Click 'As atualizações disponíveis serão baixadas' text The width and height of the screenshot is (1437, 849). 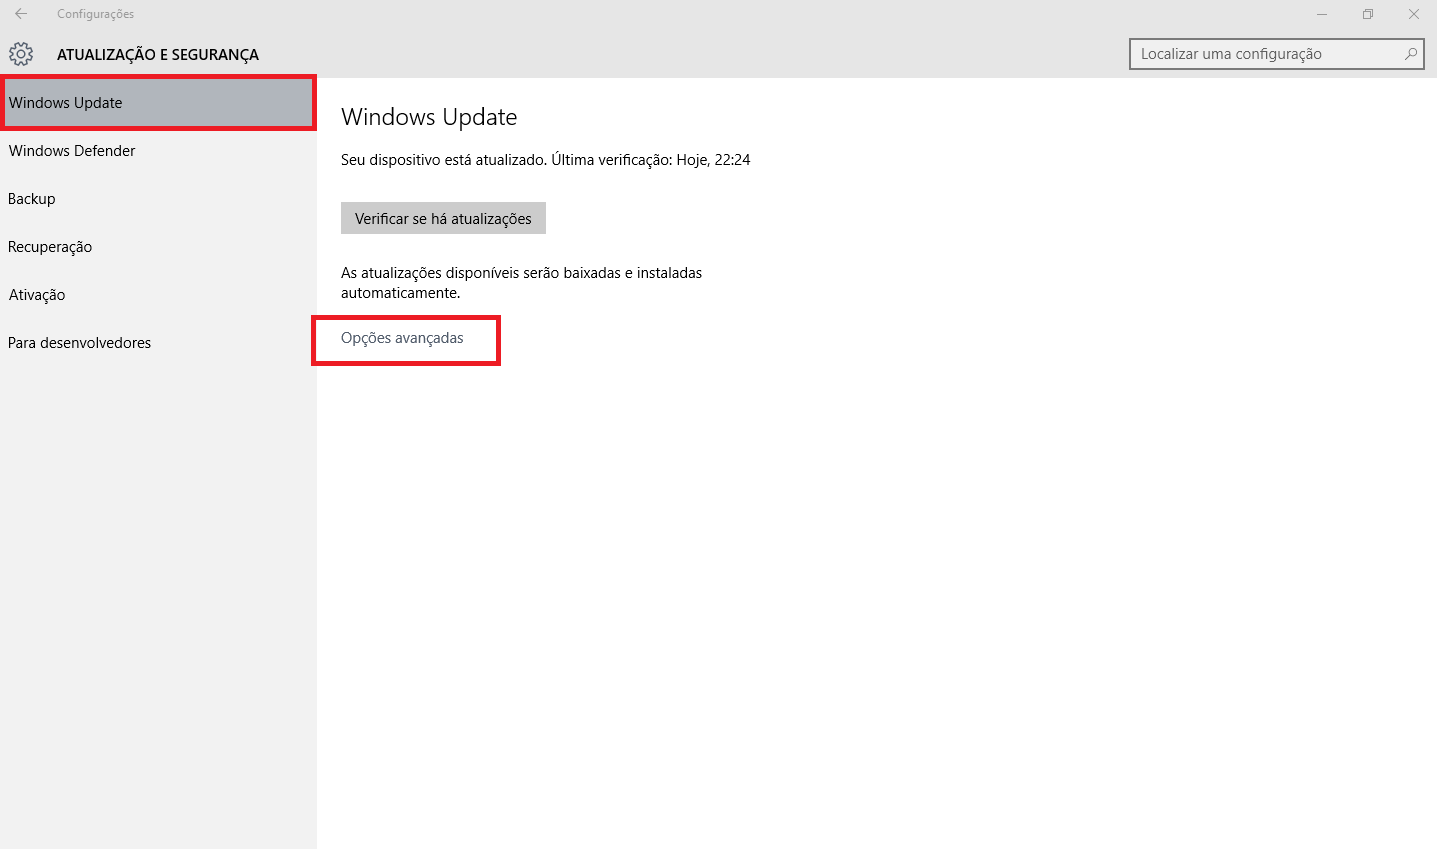tap(521, 283)
